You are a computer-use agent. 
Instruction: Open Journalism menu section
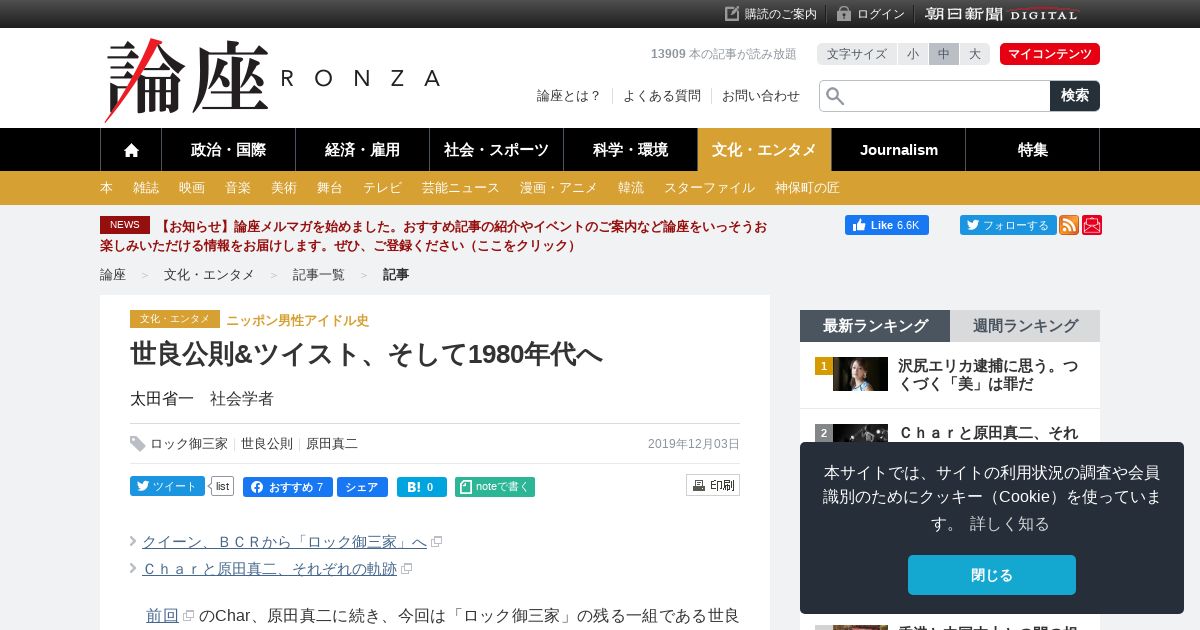coord(899,150)
